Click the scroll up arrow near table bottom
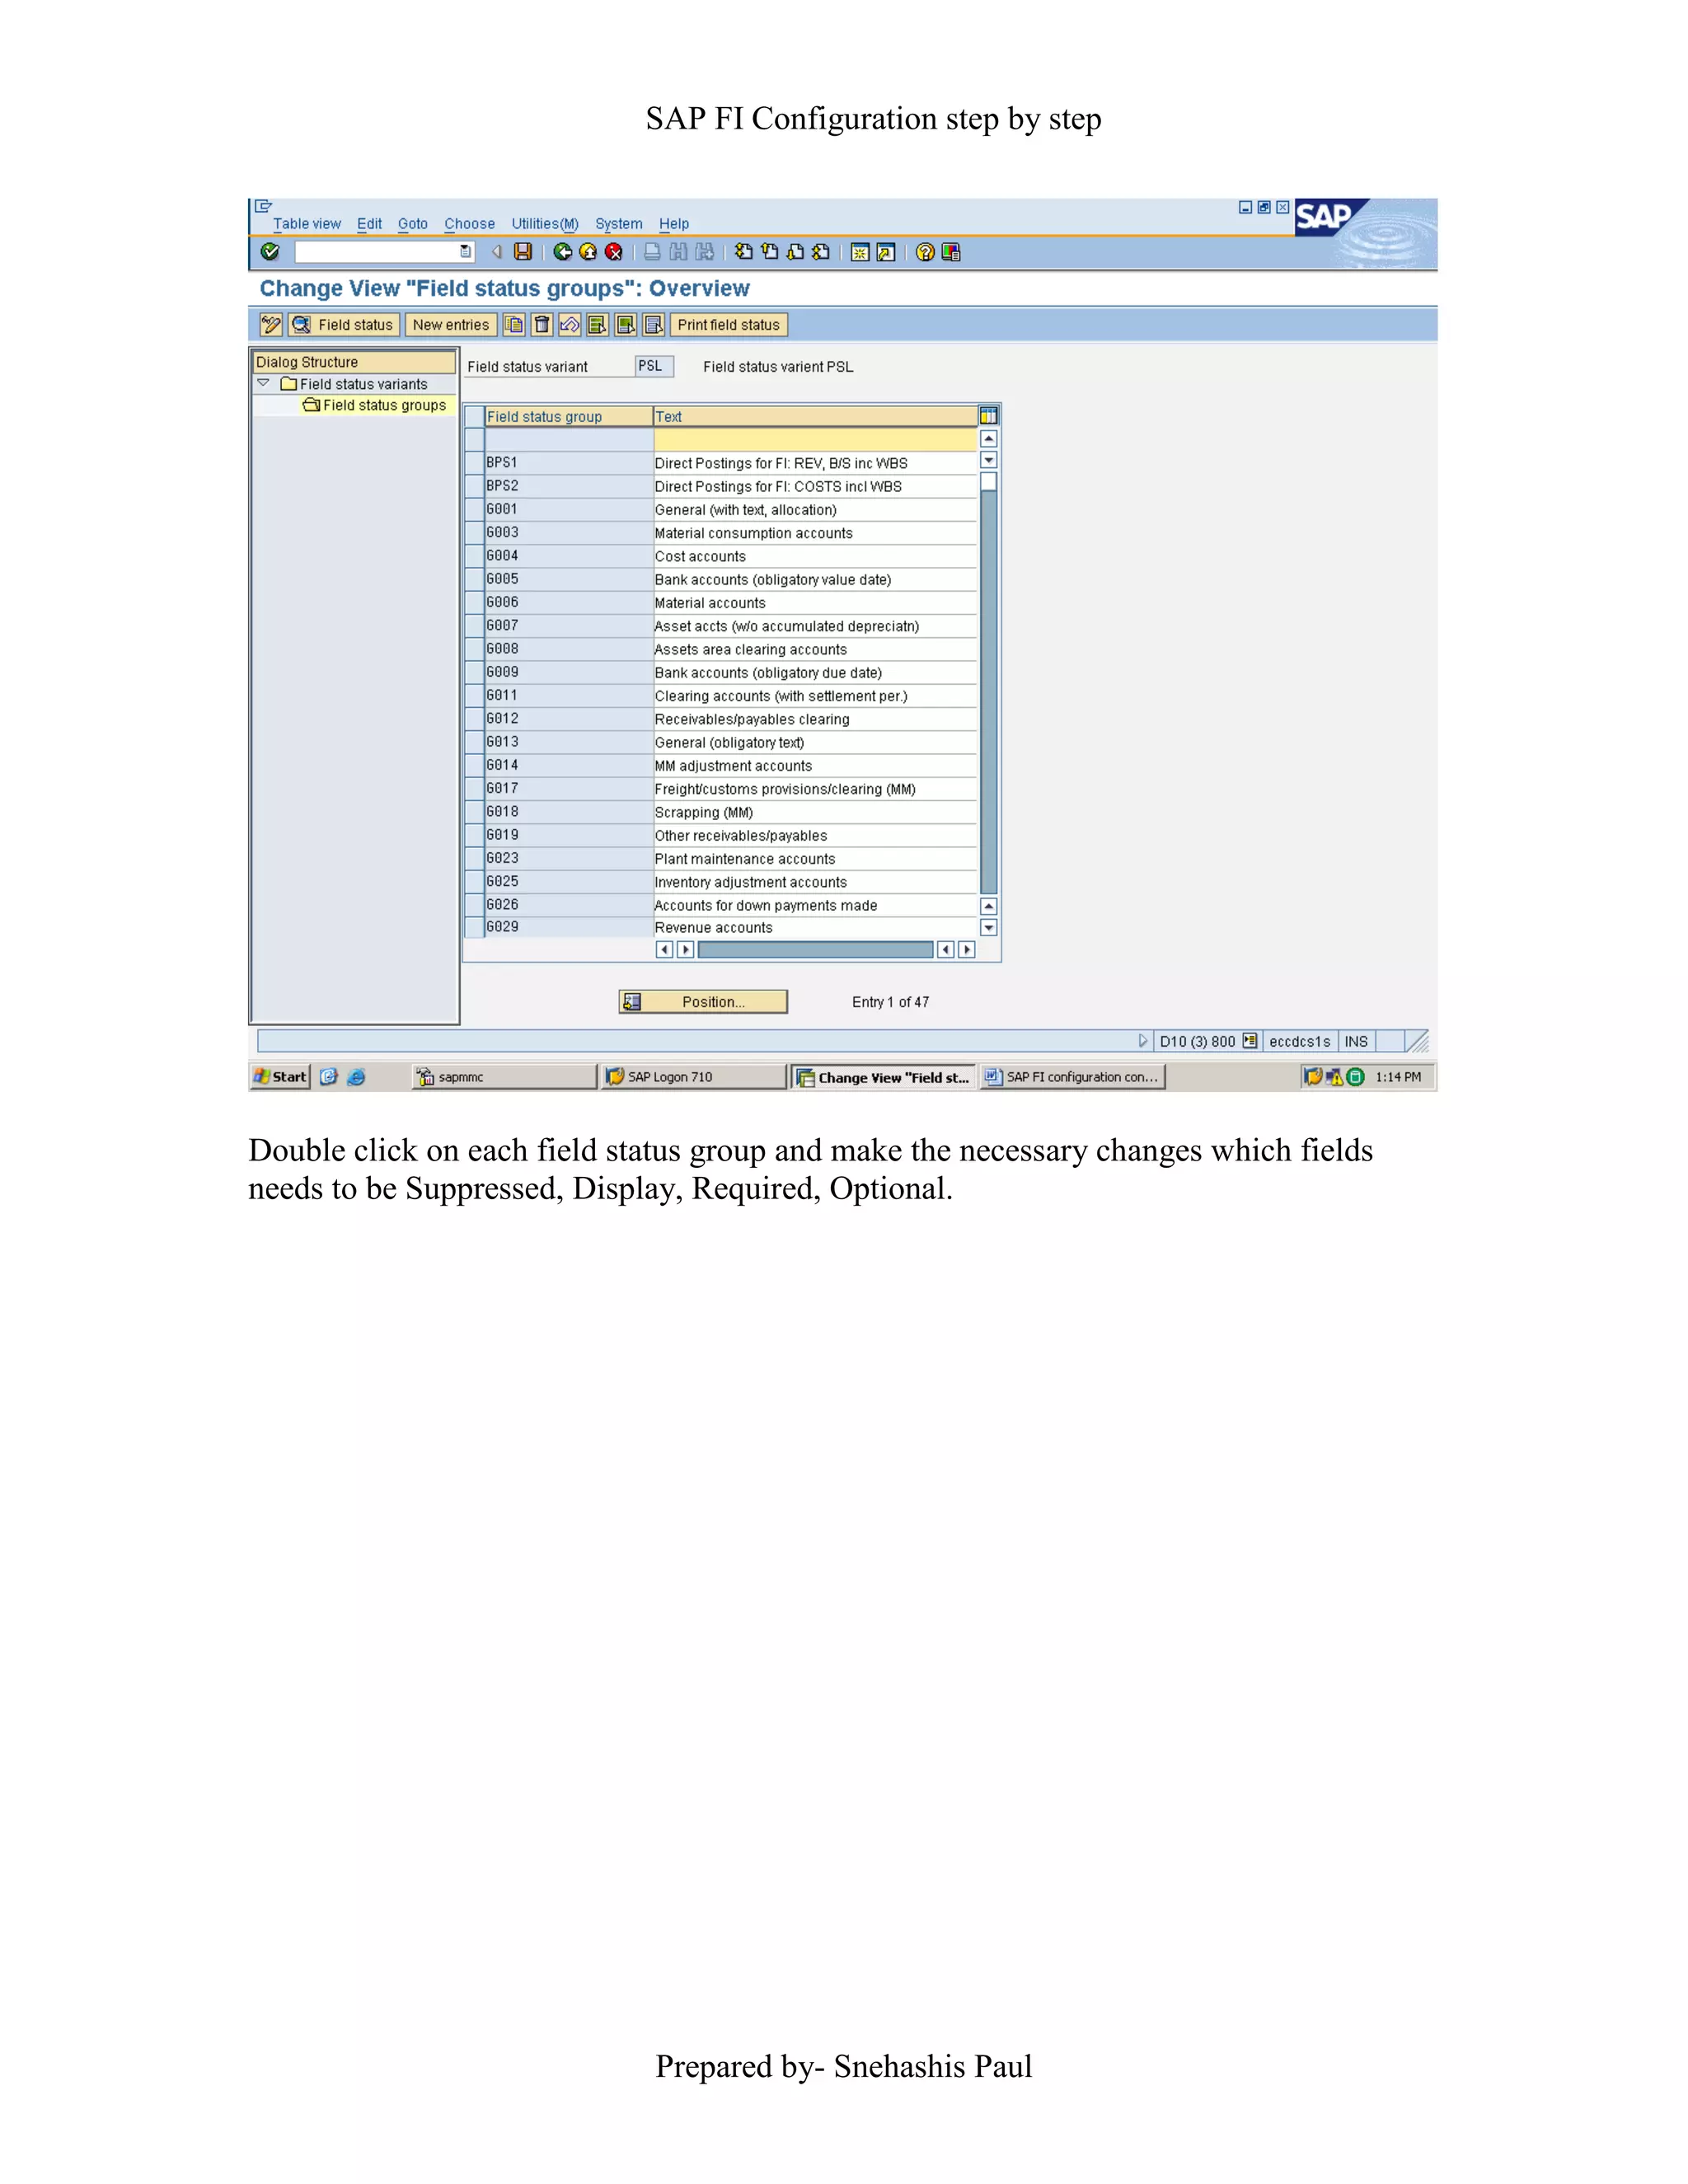1688x2184 pixels. coord(989,906)
